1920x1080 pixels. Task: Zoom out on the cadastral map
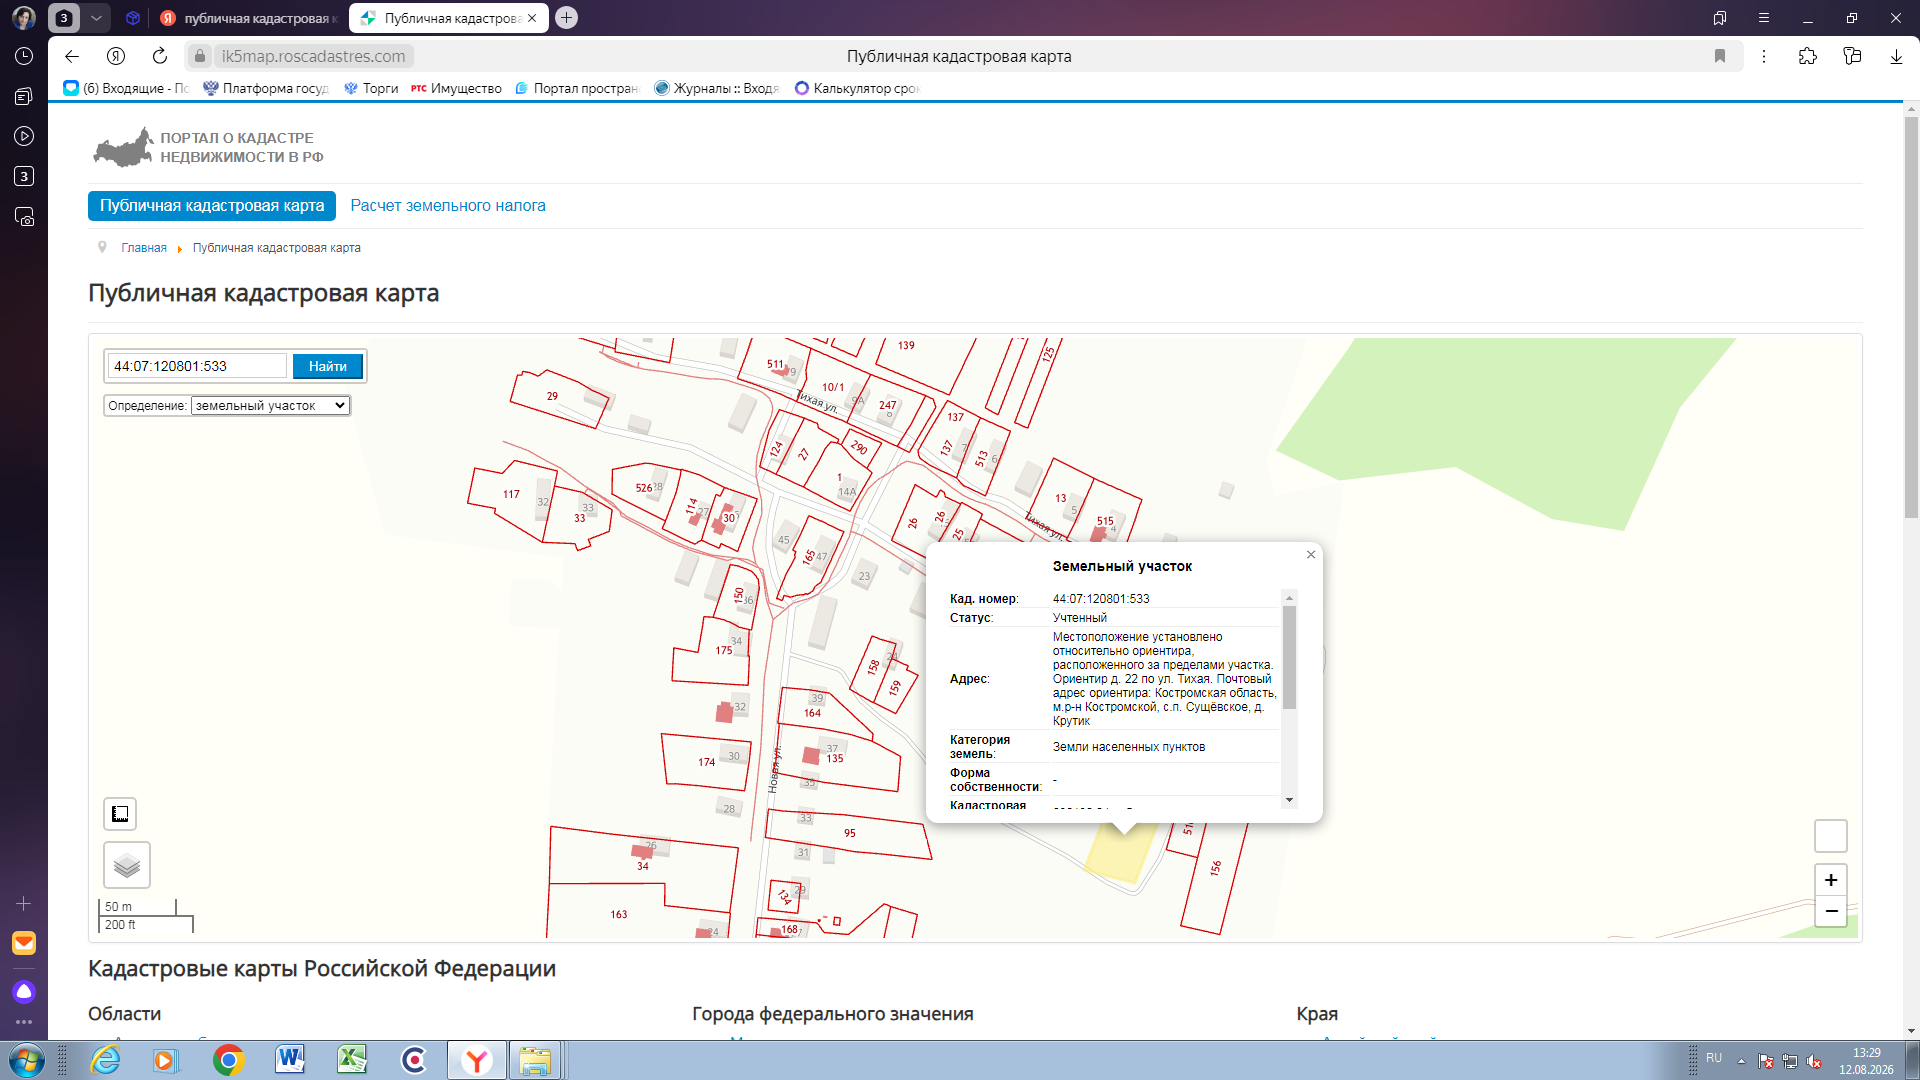pyautogui.click(x=1831, y=911)
